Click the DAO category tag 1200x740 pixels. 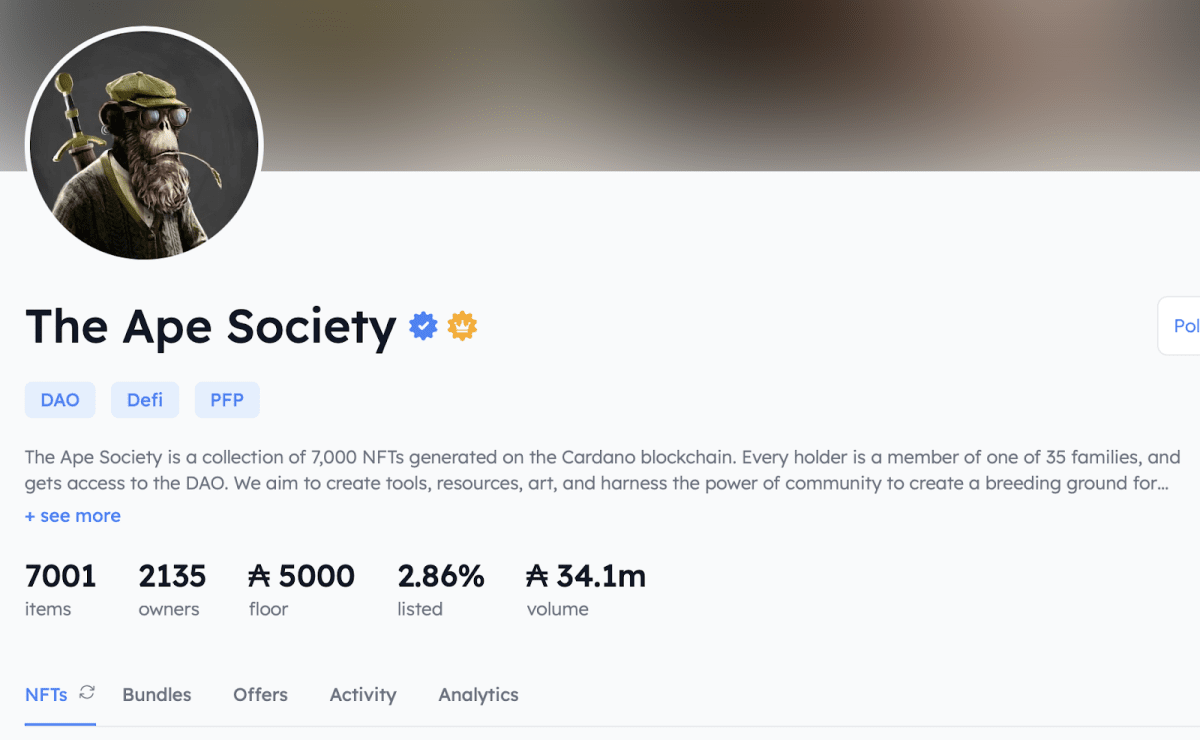tap(60, 399)
